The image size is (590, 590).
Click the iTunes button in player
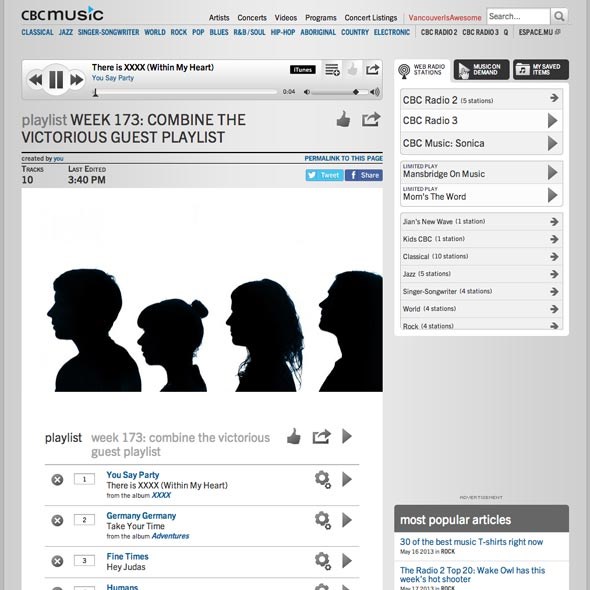303,70
